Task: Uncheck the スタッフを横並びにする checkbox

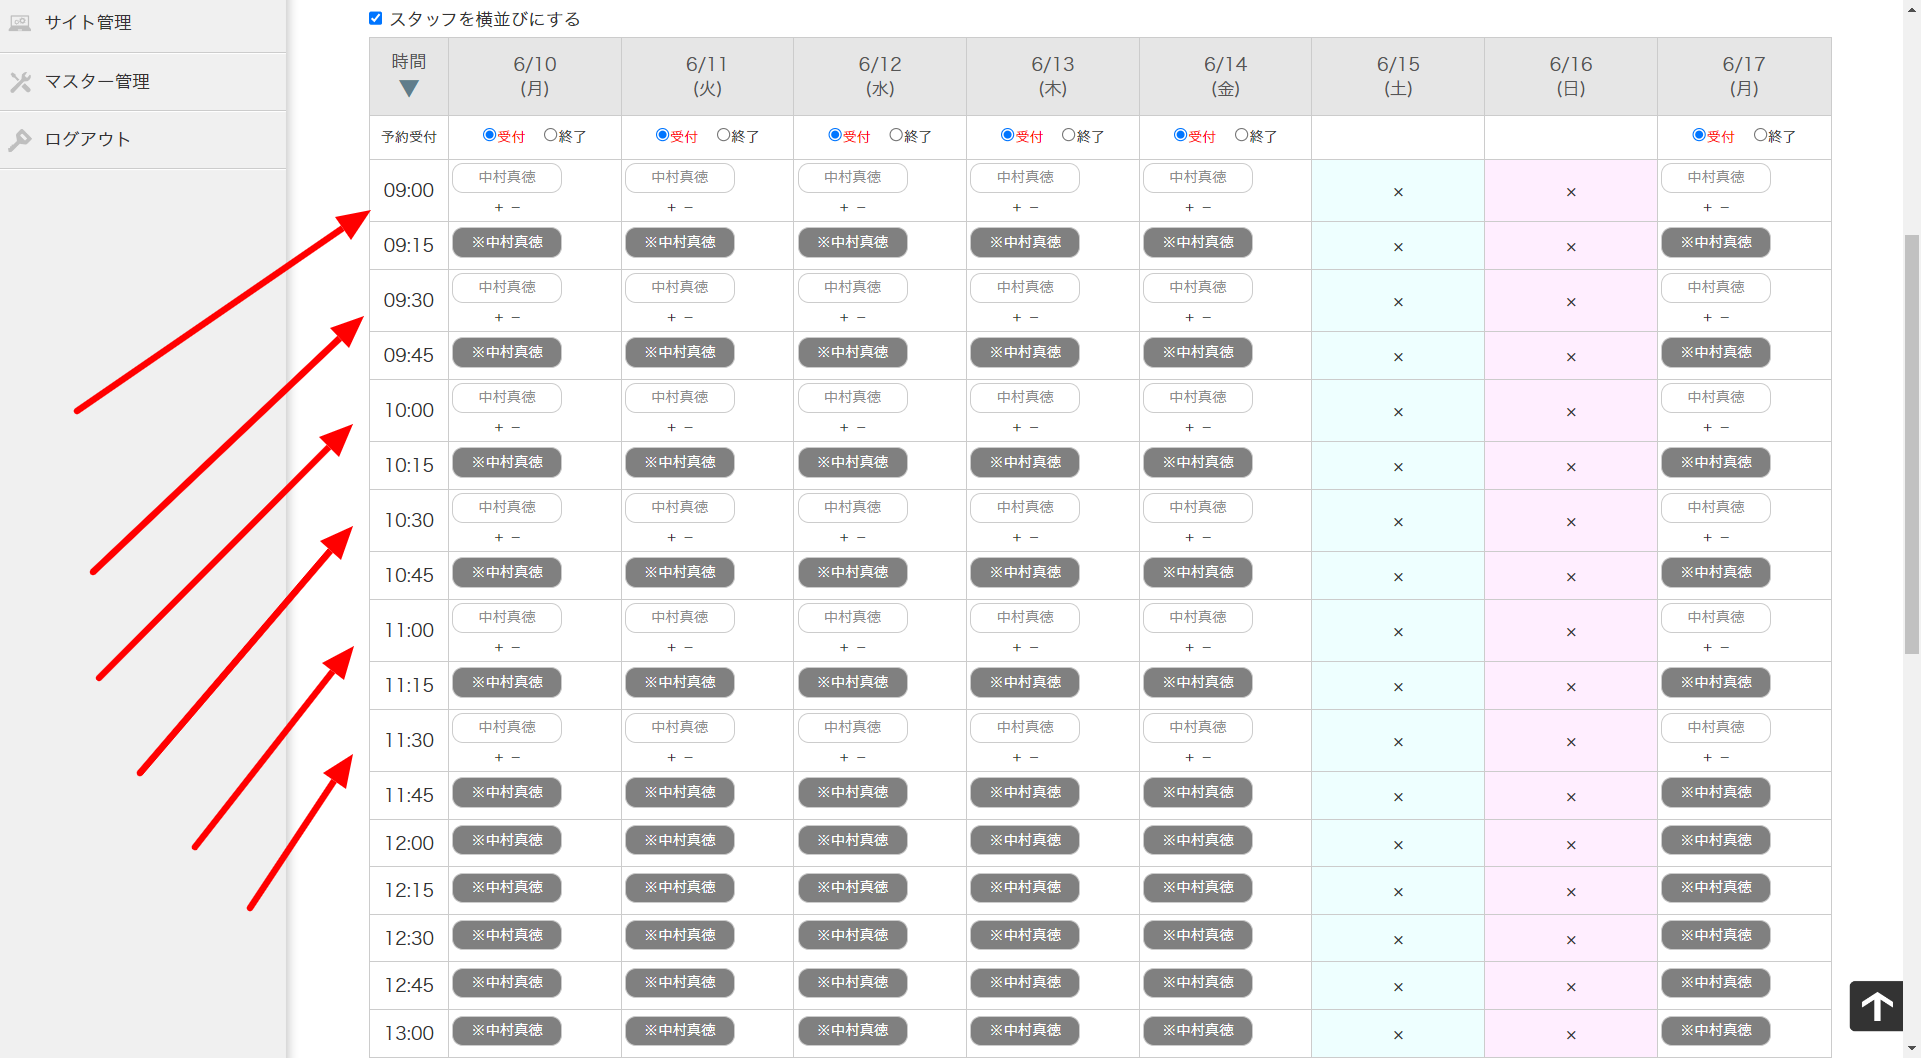Action: click(376, 18)
